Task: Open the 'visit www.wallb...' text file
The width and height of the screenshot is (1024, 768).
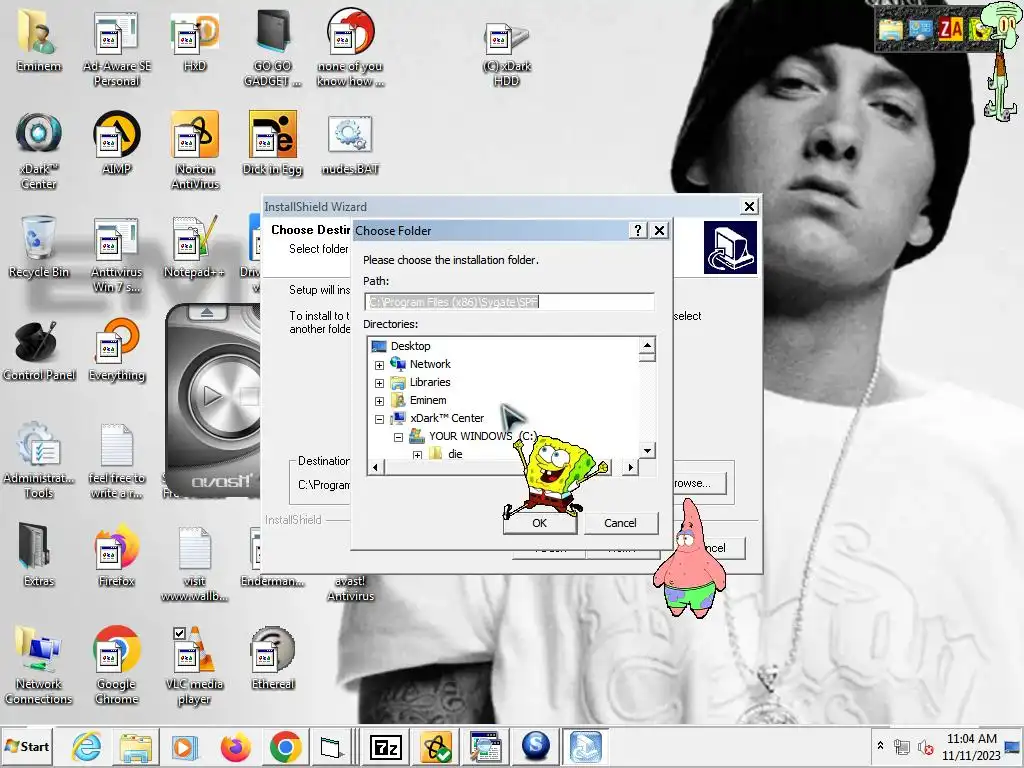Action: coord(195,564)
